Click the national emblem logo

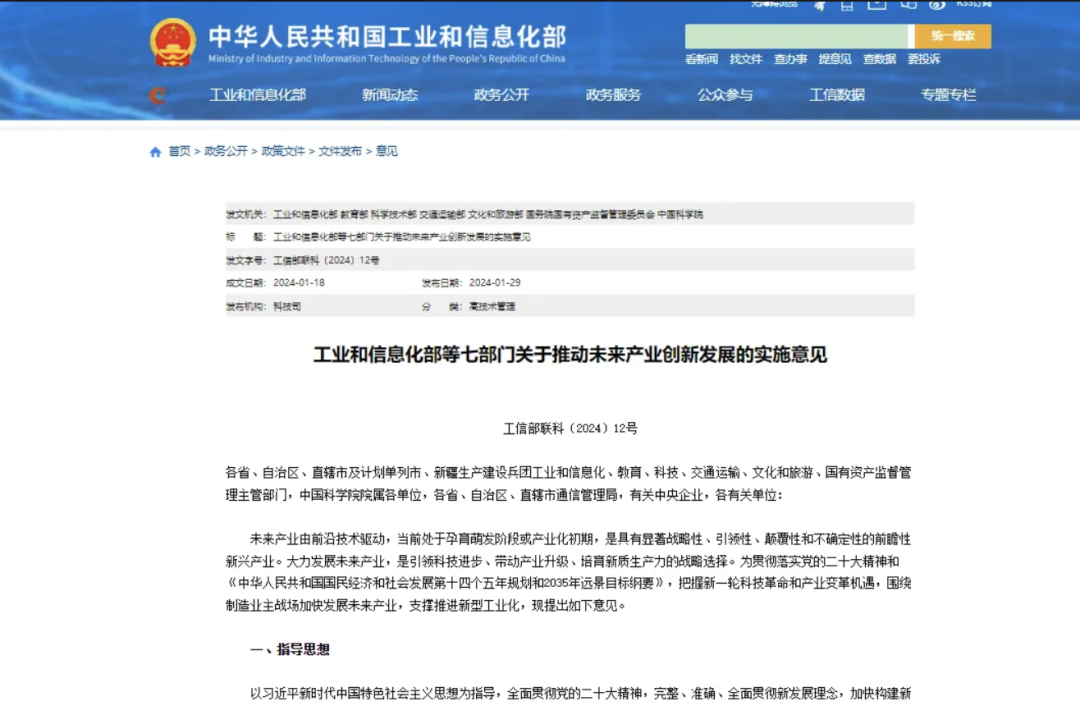[x=173, y=43]
